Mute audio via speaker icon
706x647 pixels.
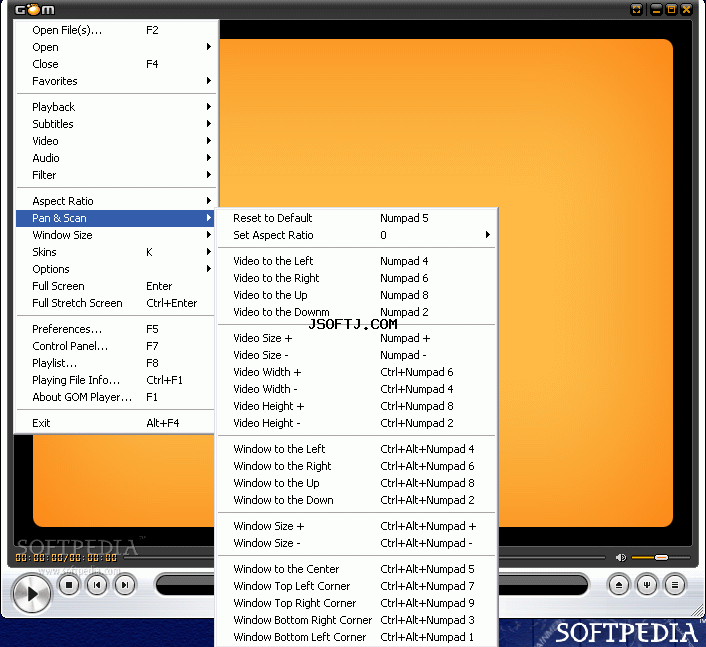621,557
